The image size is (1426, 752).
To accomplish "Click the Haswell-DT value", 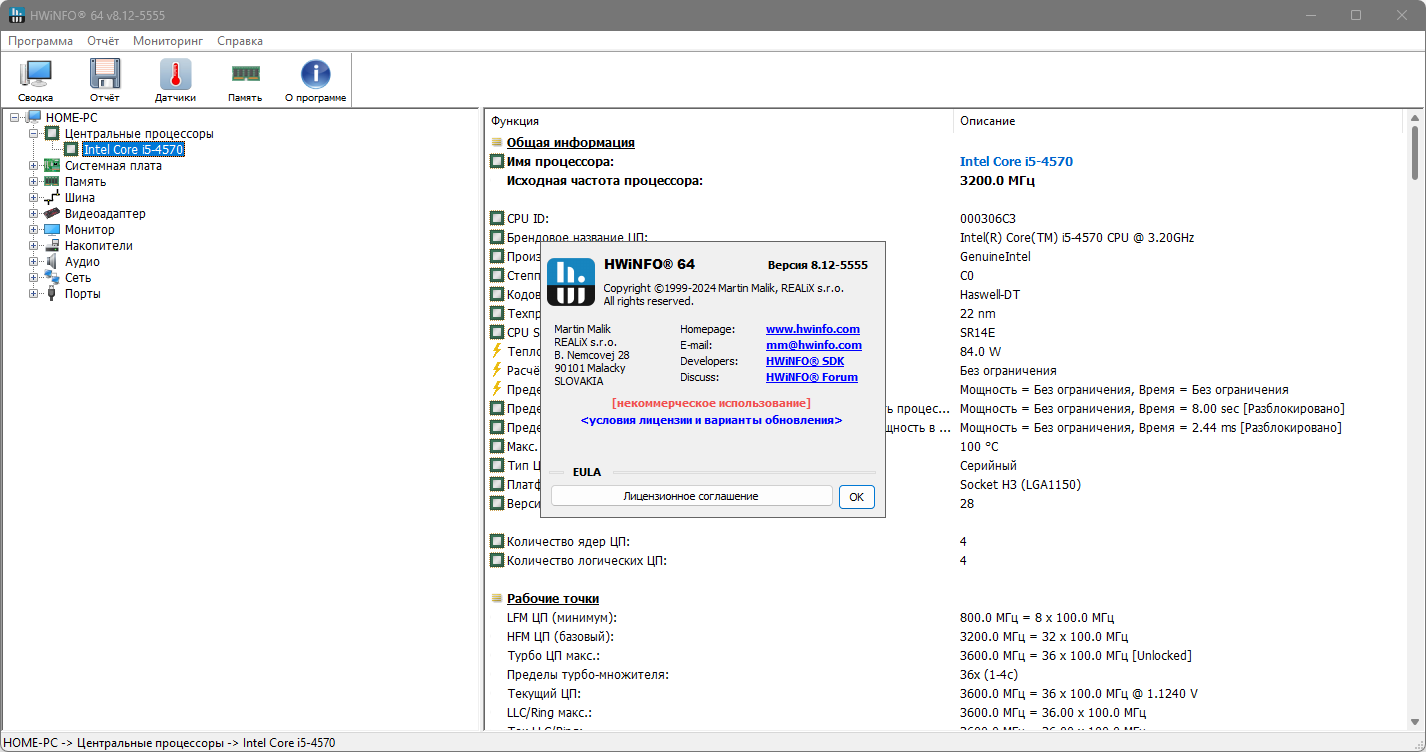I will (990, 294).
